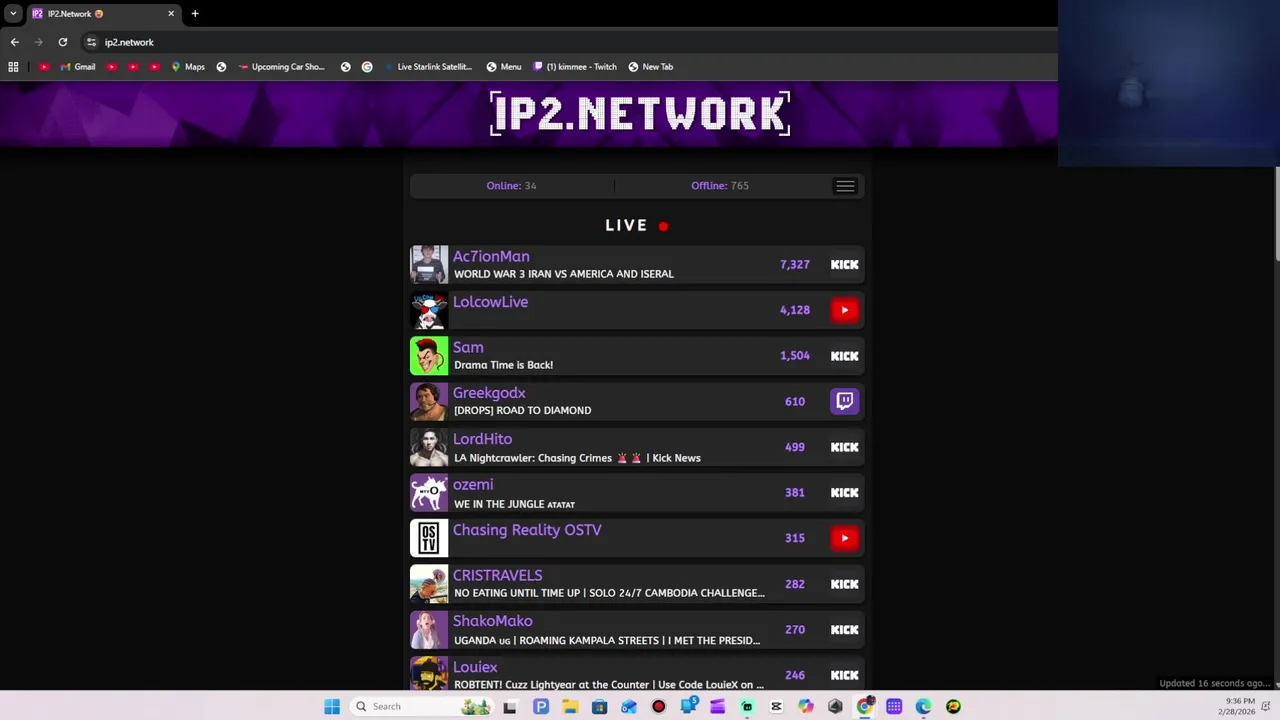Click ozemi's purple avatar thumbnail
The height and width of the screenshot is (720, 1280).
coord(429,492)
